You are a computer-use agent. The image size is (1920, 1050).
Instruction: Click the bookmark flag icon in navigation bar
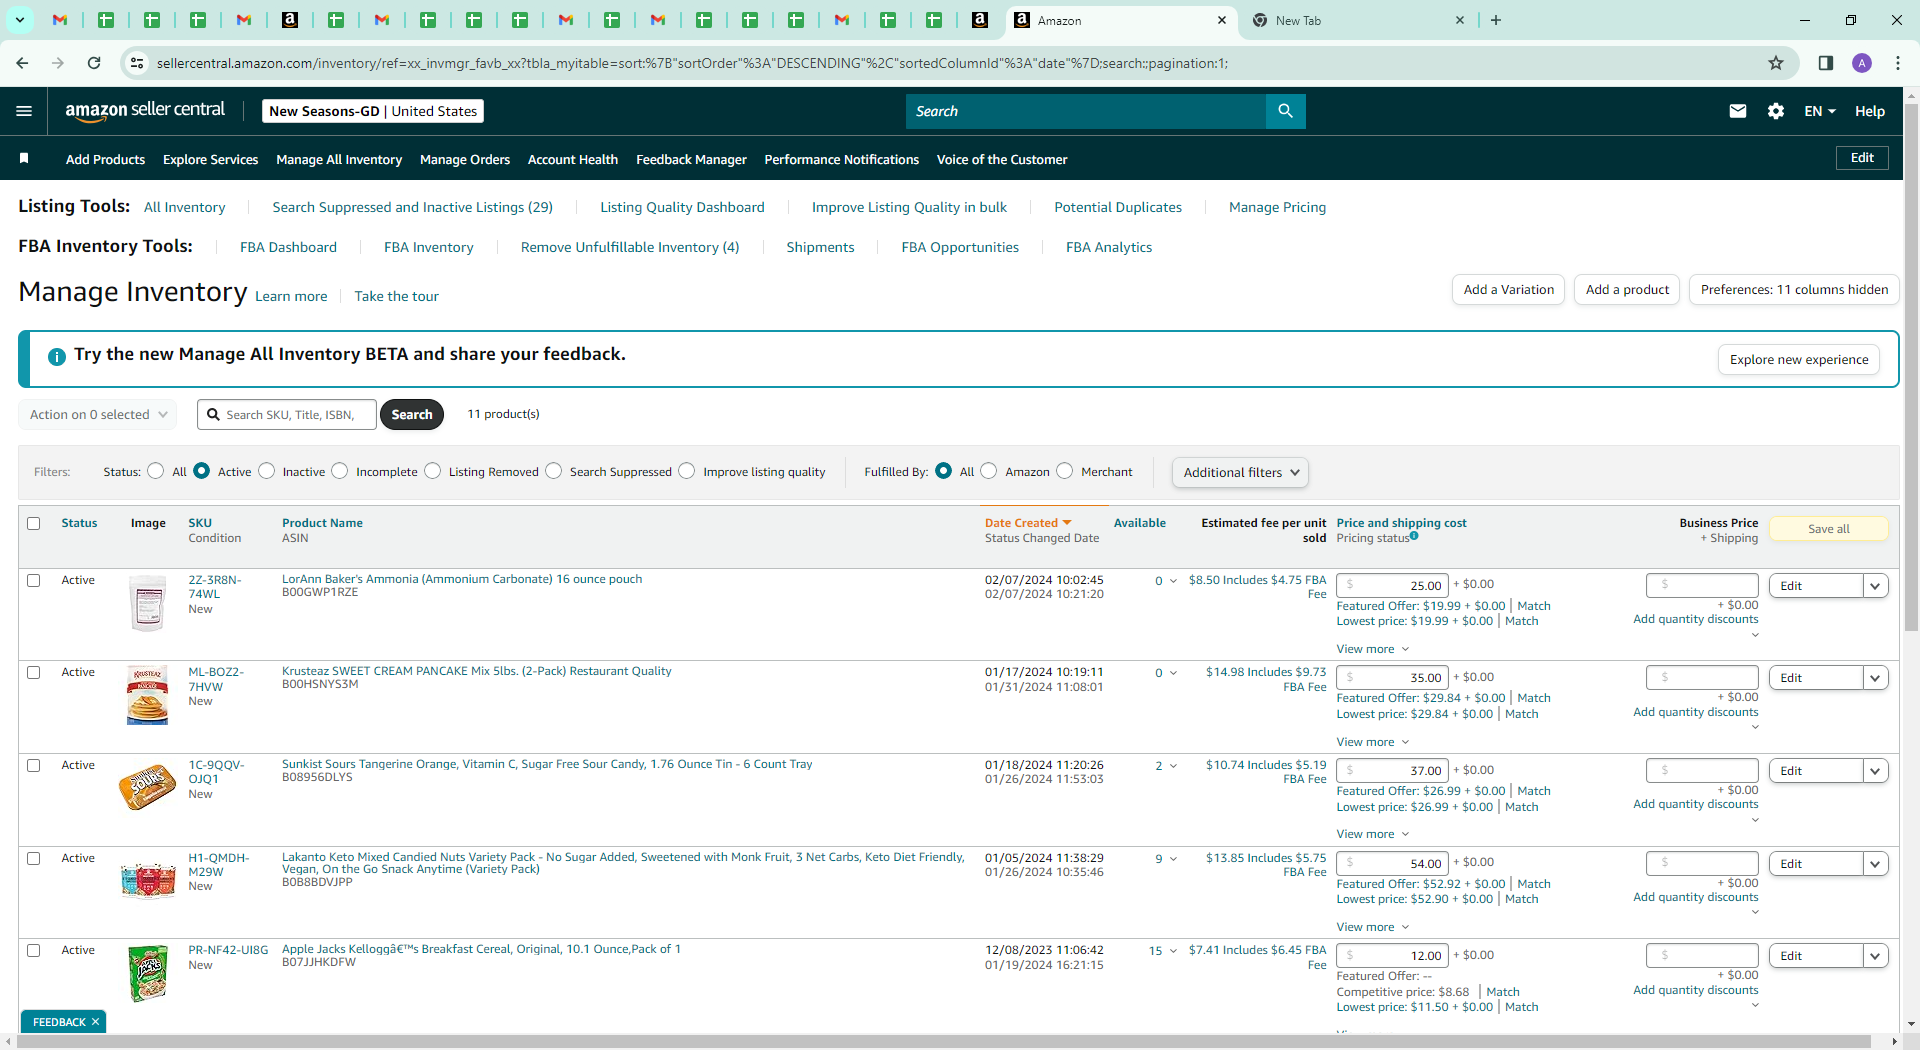click(x=24, y=158)
